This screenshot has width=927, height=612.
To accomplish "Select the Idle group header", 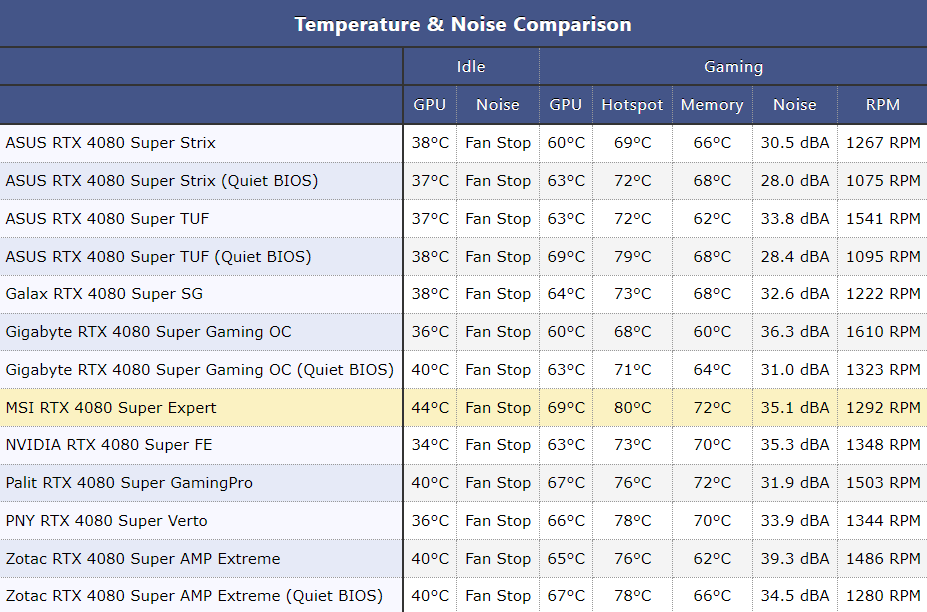I will [471, 67].
